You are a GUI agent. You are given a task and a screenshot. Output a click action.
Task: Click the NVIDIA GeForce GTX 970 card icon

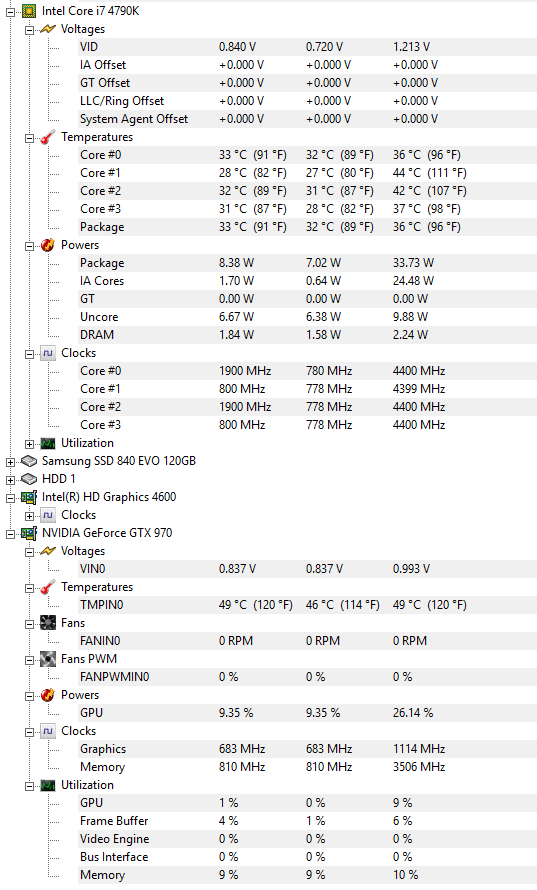coord(29,533)
